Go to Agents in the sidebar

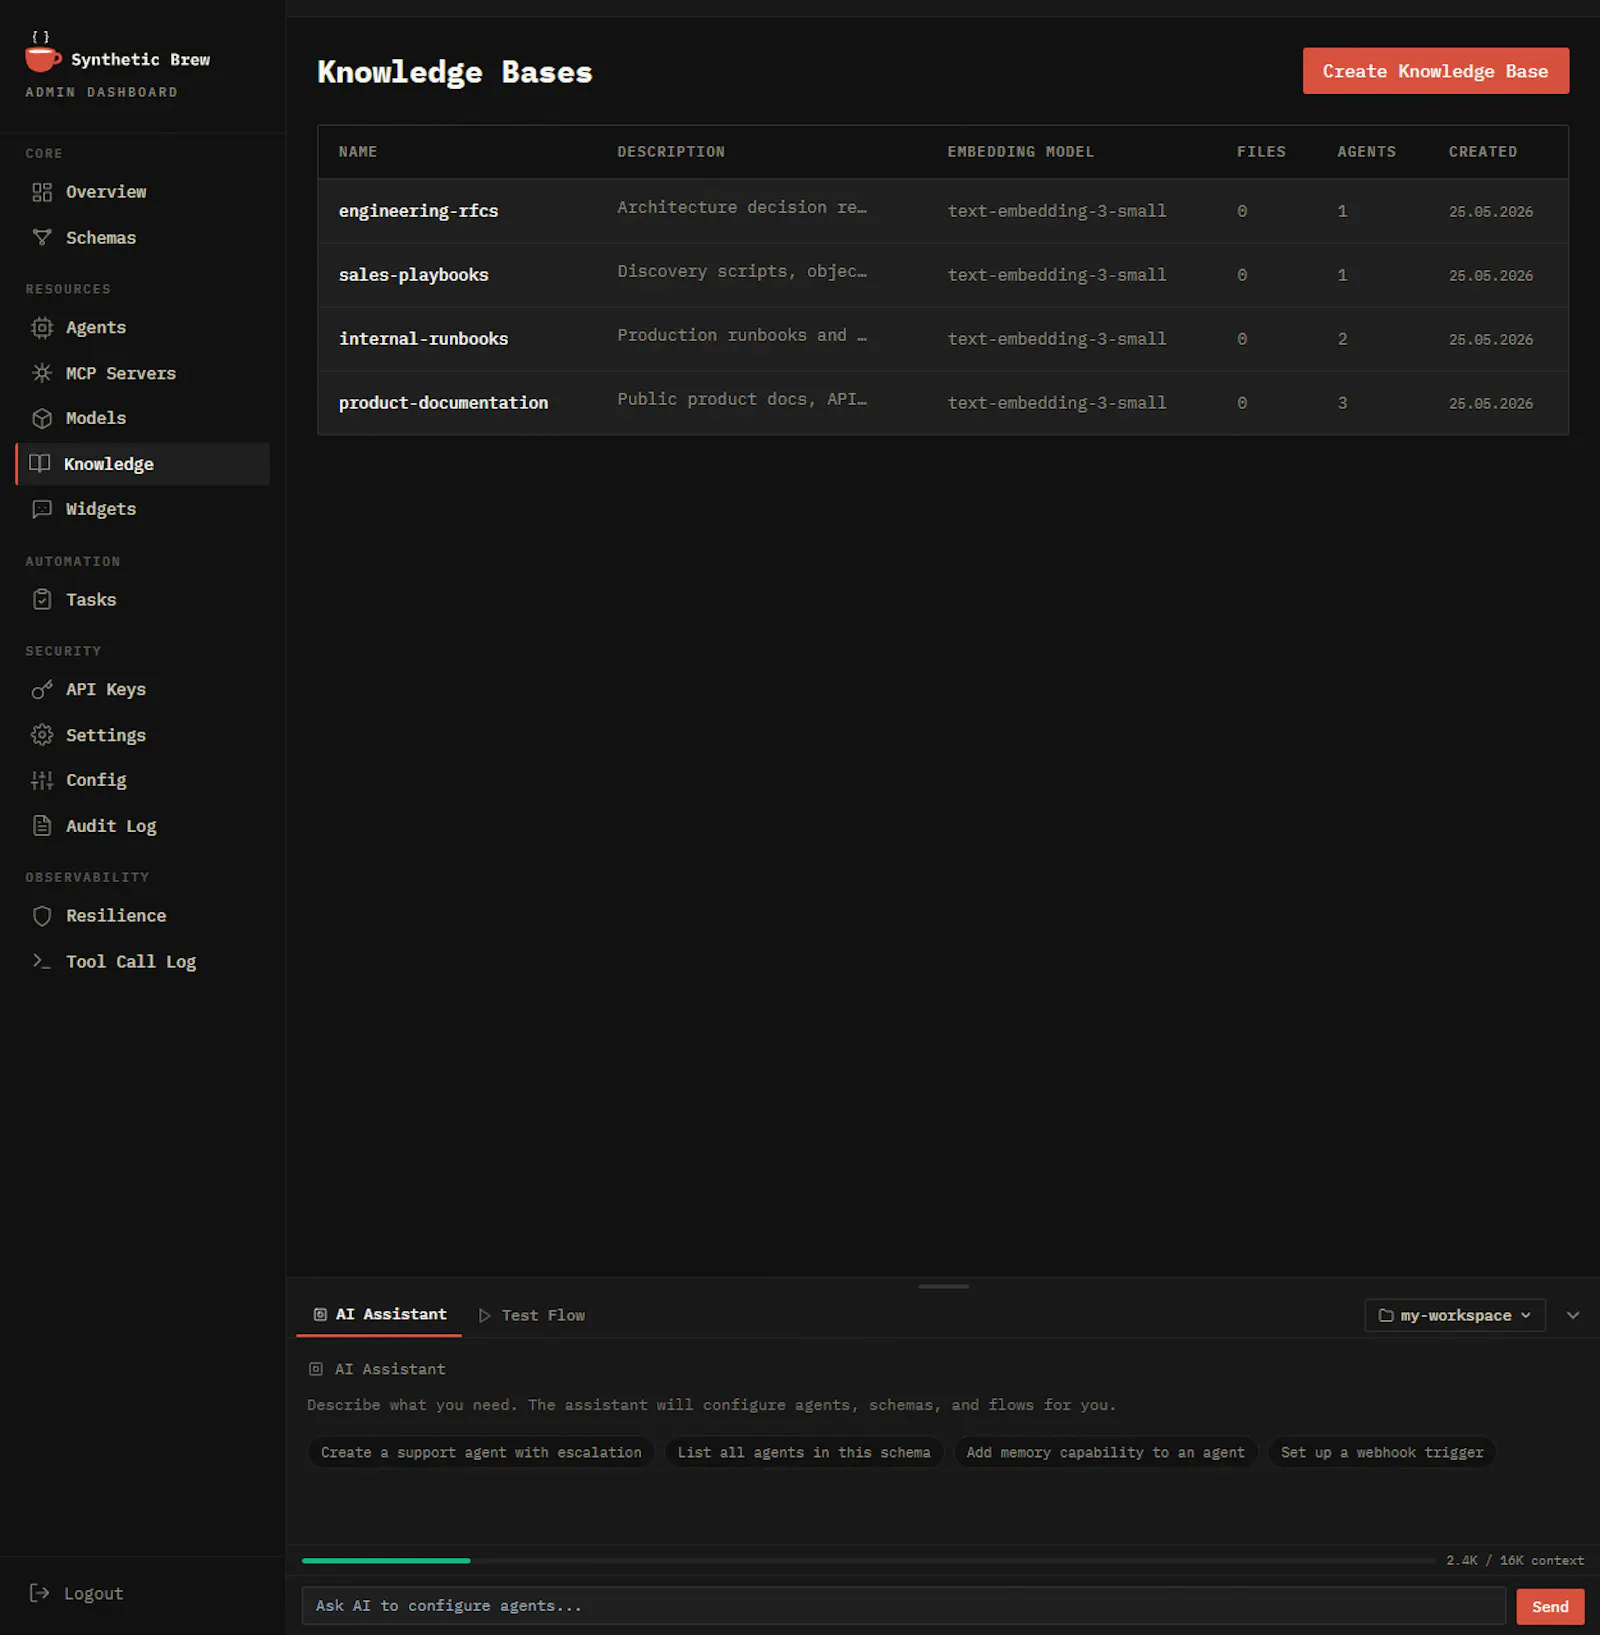coord(143,328)
